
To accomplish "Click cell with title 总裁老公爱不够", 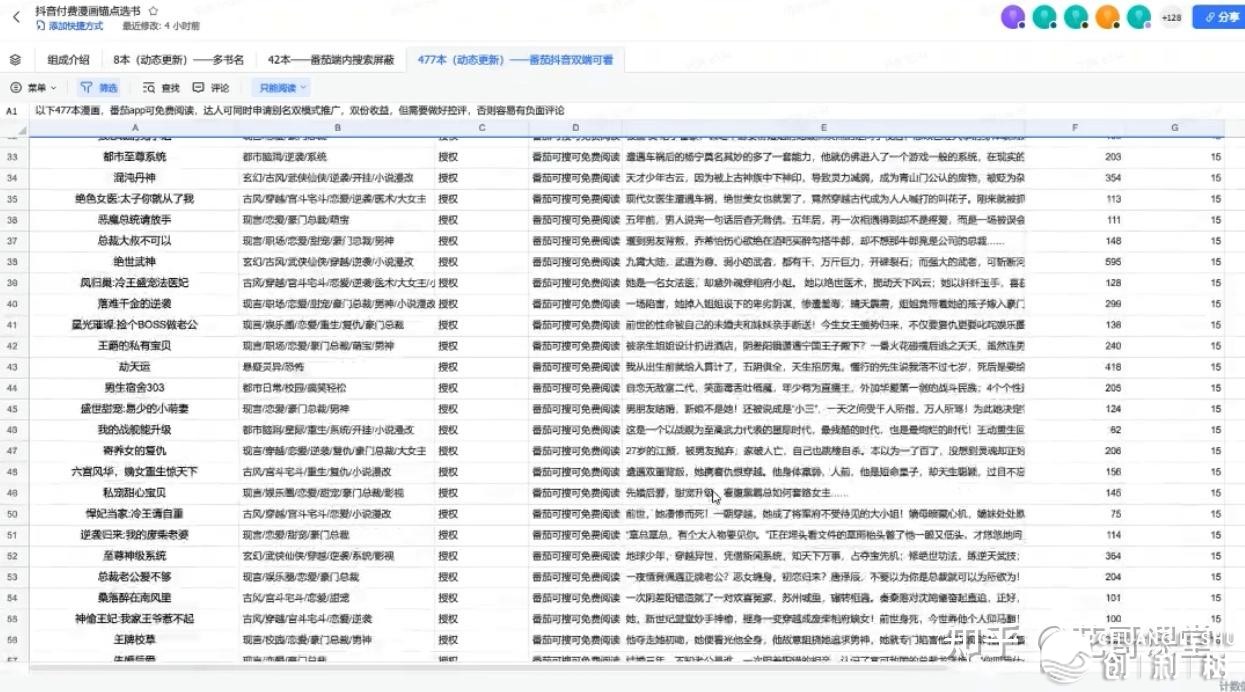I will click(133, 577).
